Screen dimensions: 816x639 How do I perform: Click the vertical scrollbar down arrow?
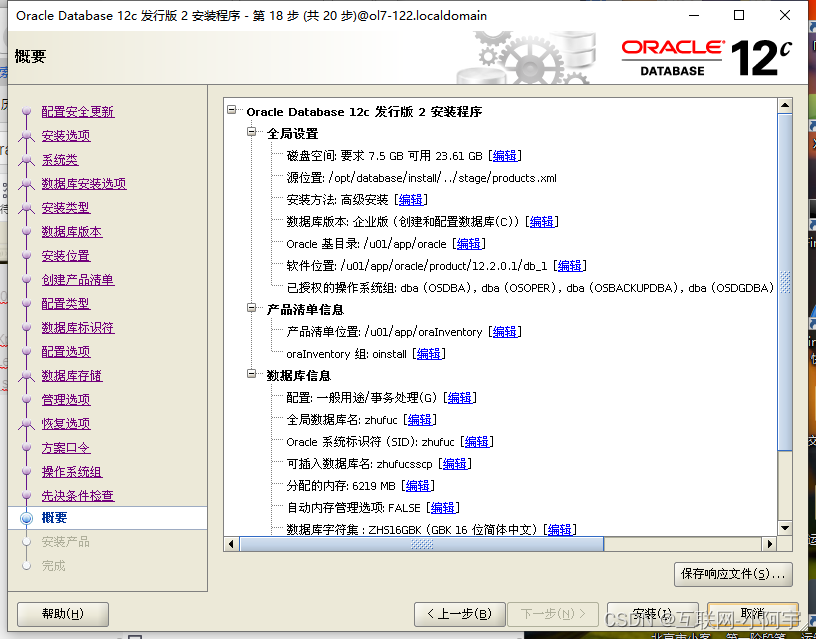click(x=785, y=528)
